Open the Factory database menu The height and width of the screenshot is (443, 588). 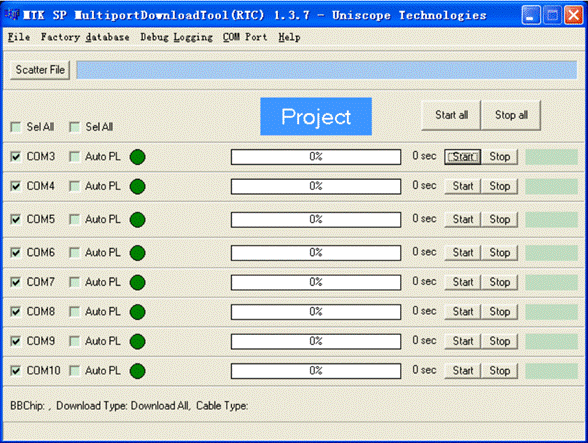pyautogui.click(x=85, y=37)
